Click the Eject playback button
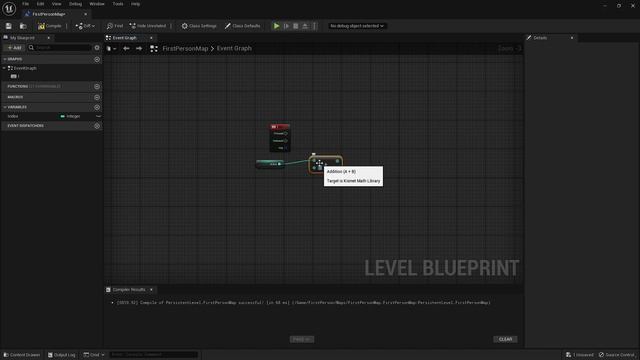 pyautogui.click(x=305, y=26)
